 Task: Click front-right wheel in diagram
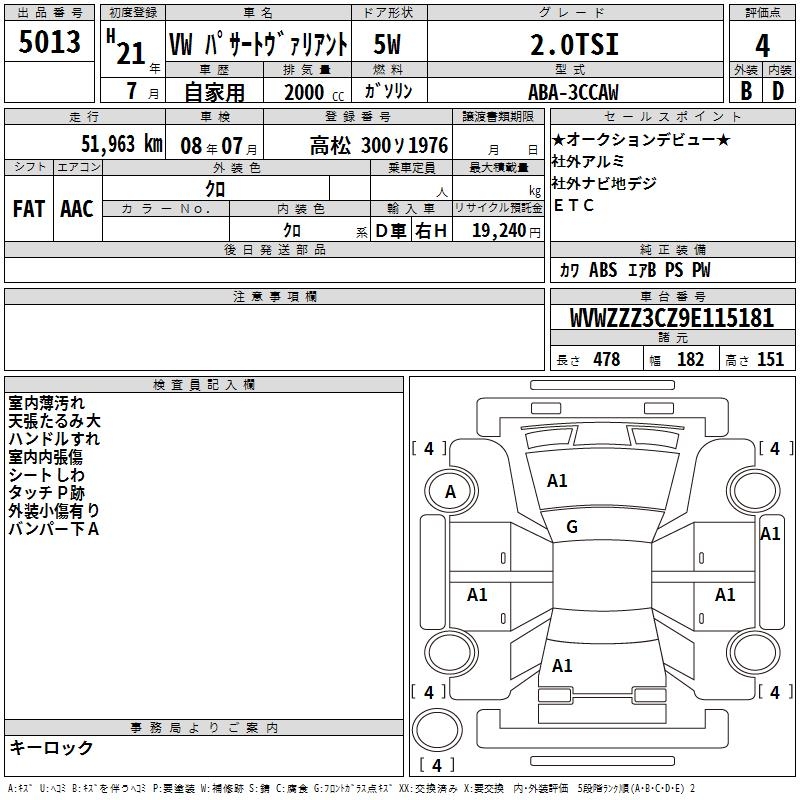tap(753, 491)
